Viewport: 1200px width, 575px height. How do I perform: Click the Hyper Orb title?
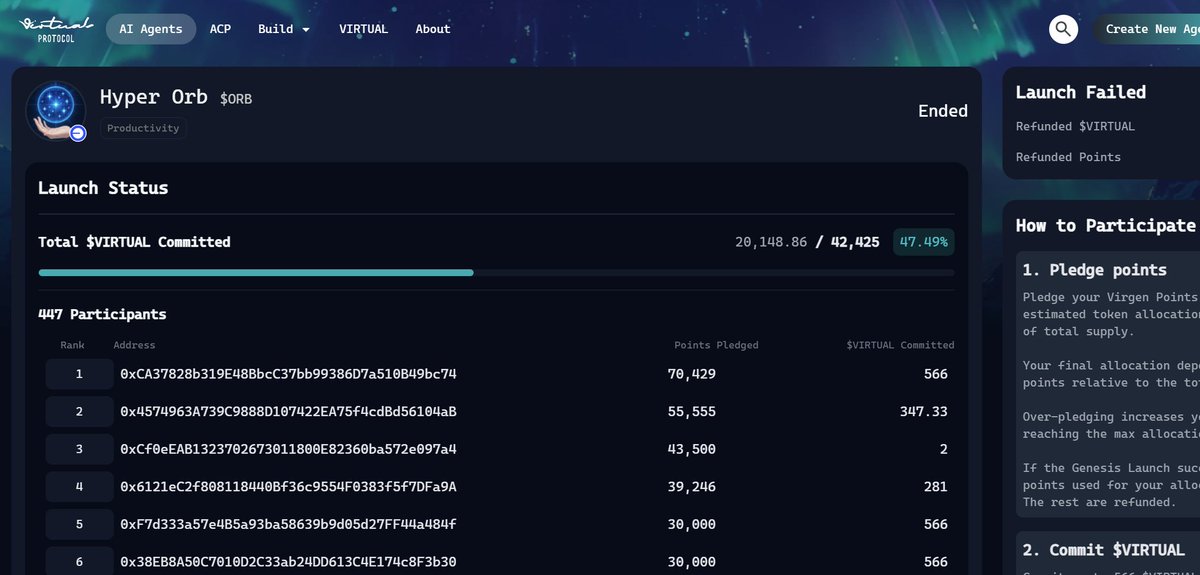153,97
